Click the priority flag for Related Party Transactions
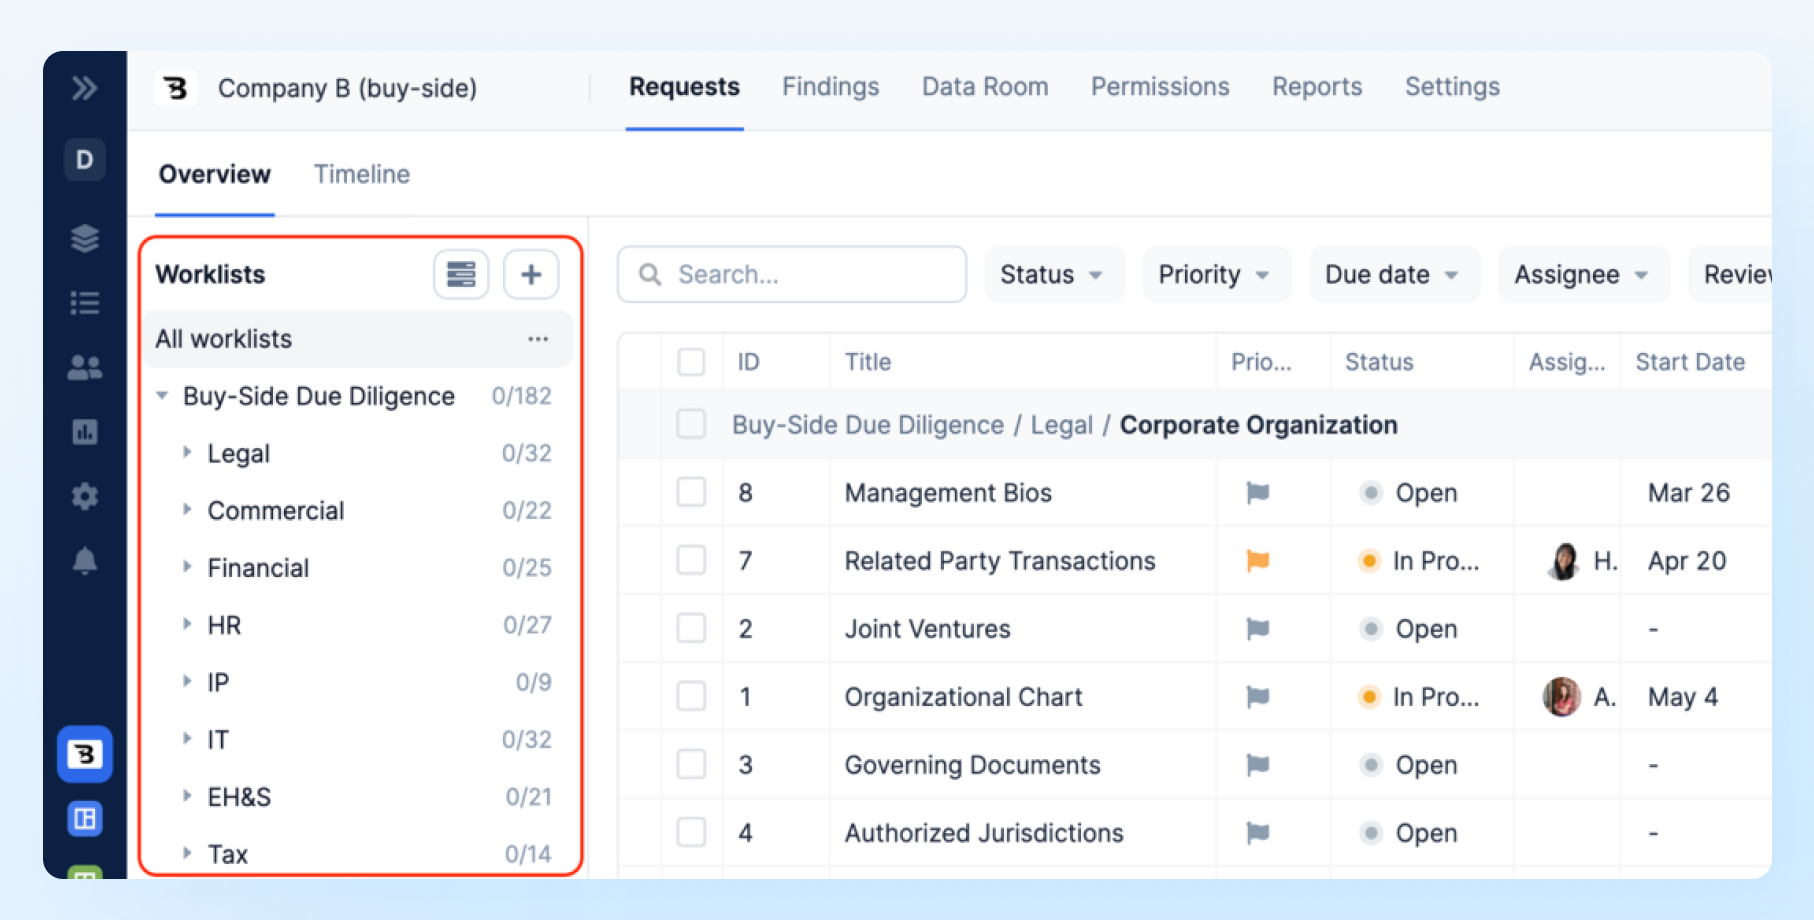This screenshot has width=1814, height=920. 1257,561
